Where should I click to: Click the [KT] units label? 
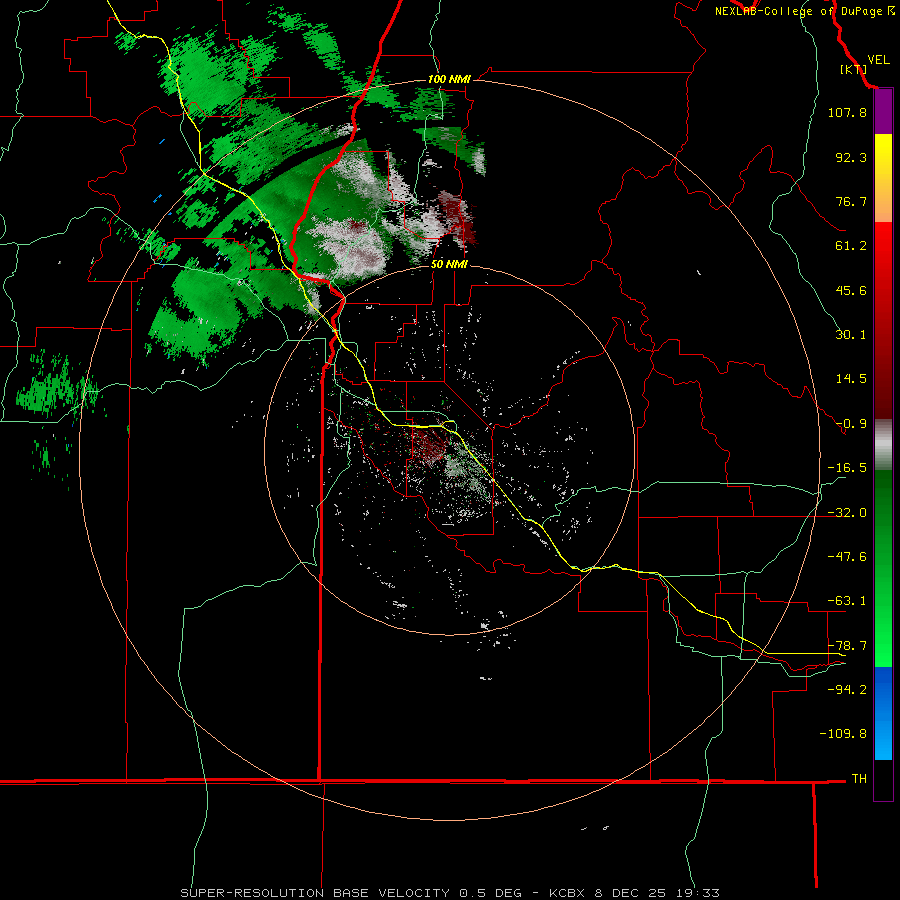853,69
